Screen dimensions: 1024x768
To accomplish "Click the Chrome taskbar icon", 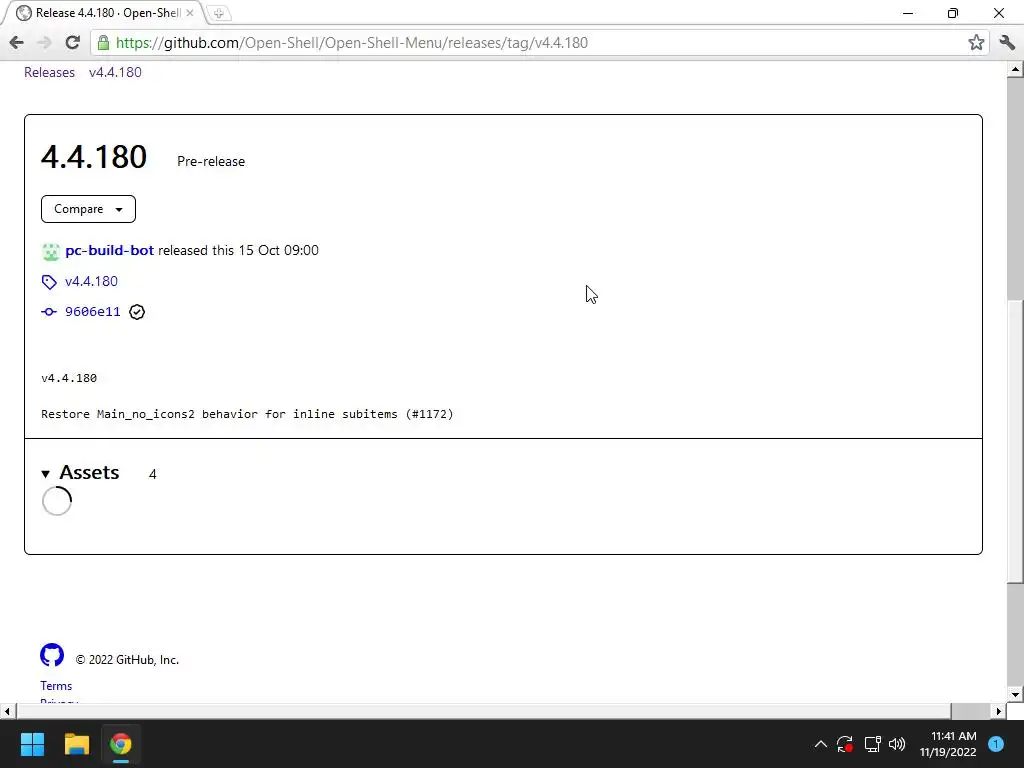I will [x=120, y=744].
